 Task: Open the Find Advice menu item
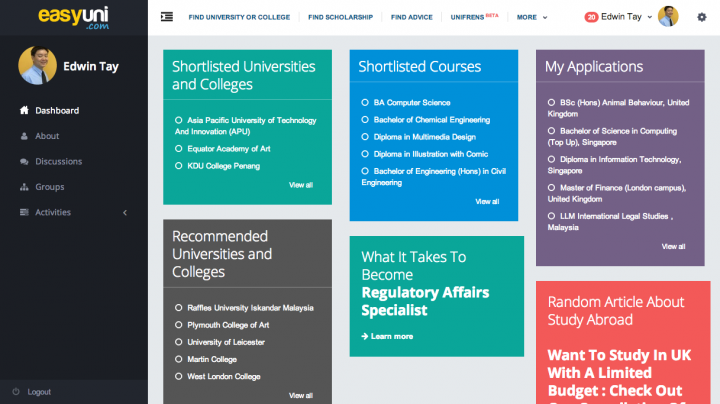pyautogui.click(x=412, y=17)
